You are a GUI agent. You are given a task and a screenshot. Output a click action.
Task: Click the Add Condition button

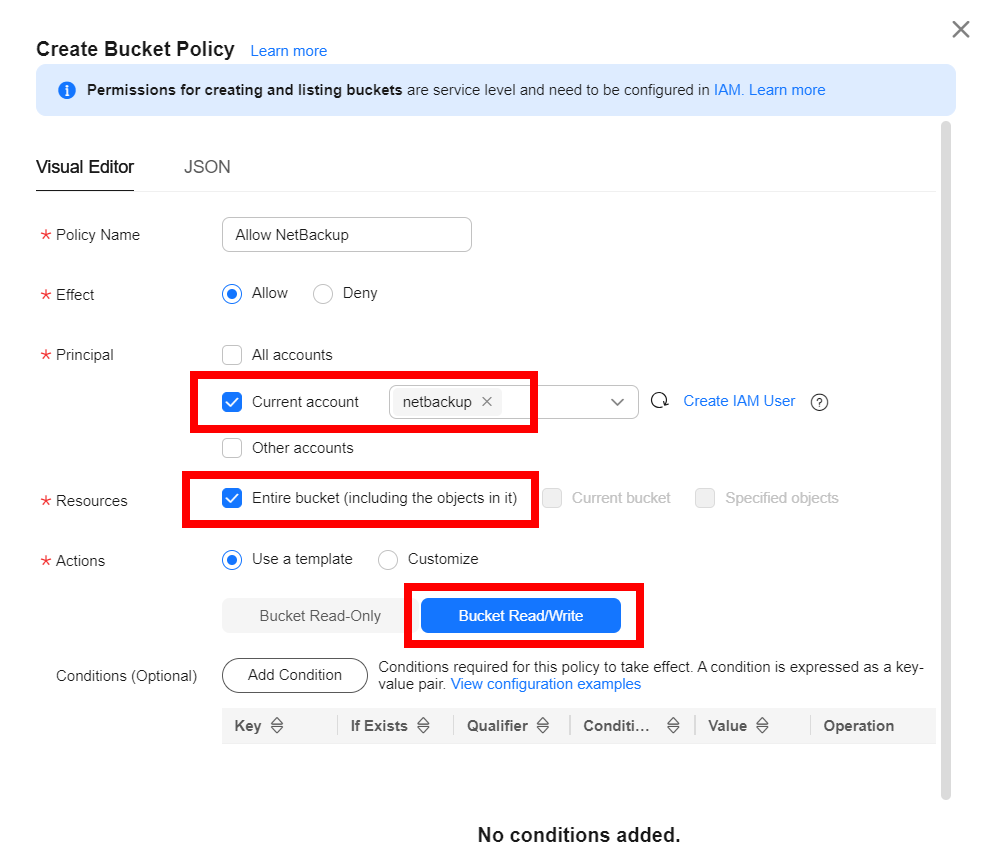295,675
